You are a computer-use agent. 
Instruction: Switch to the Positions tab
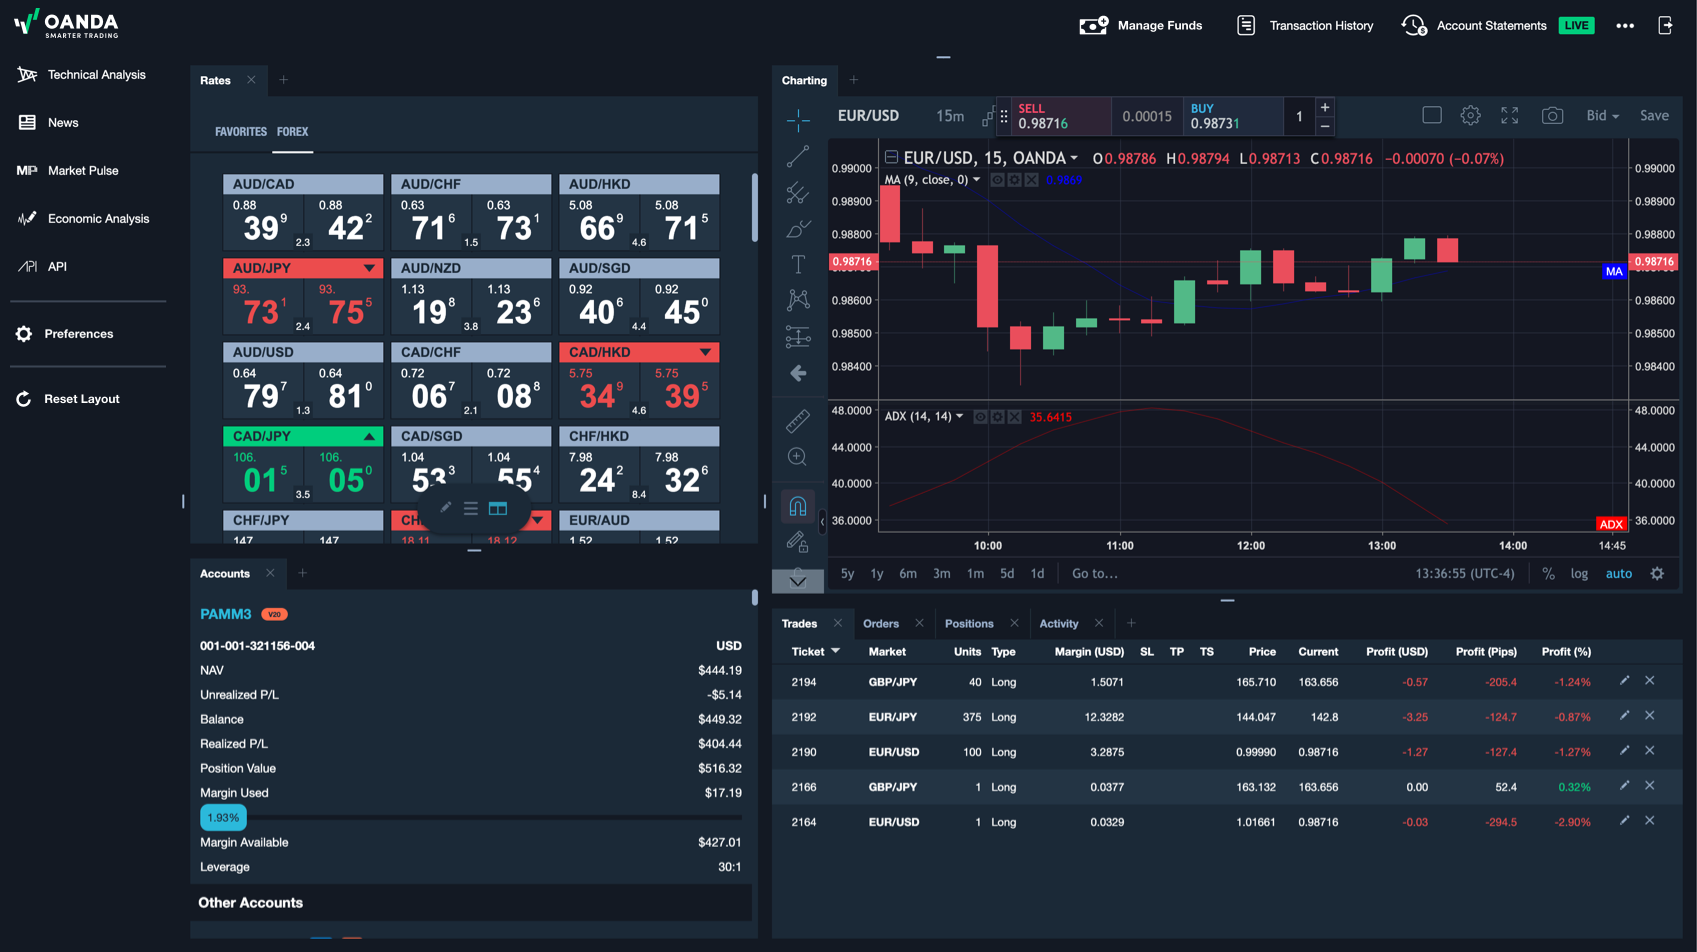[967, 623]
